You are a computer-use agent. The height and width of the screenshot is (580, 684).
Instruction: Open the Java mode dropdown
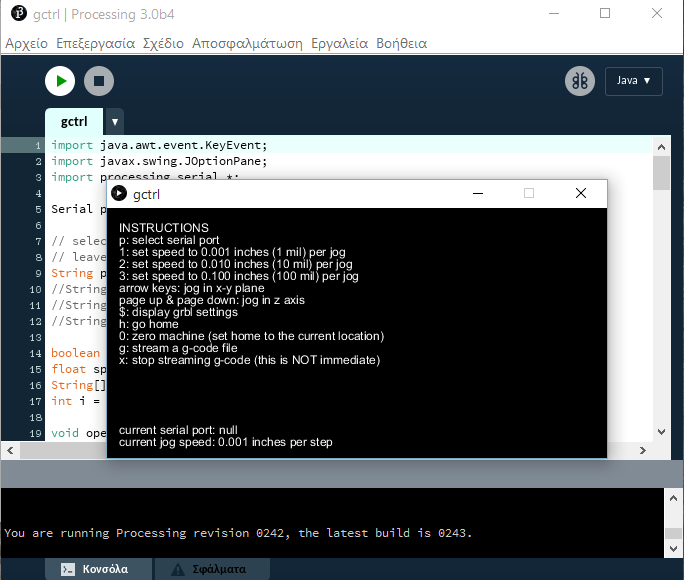(633, 81)
